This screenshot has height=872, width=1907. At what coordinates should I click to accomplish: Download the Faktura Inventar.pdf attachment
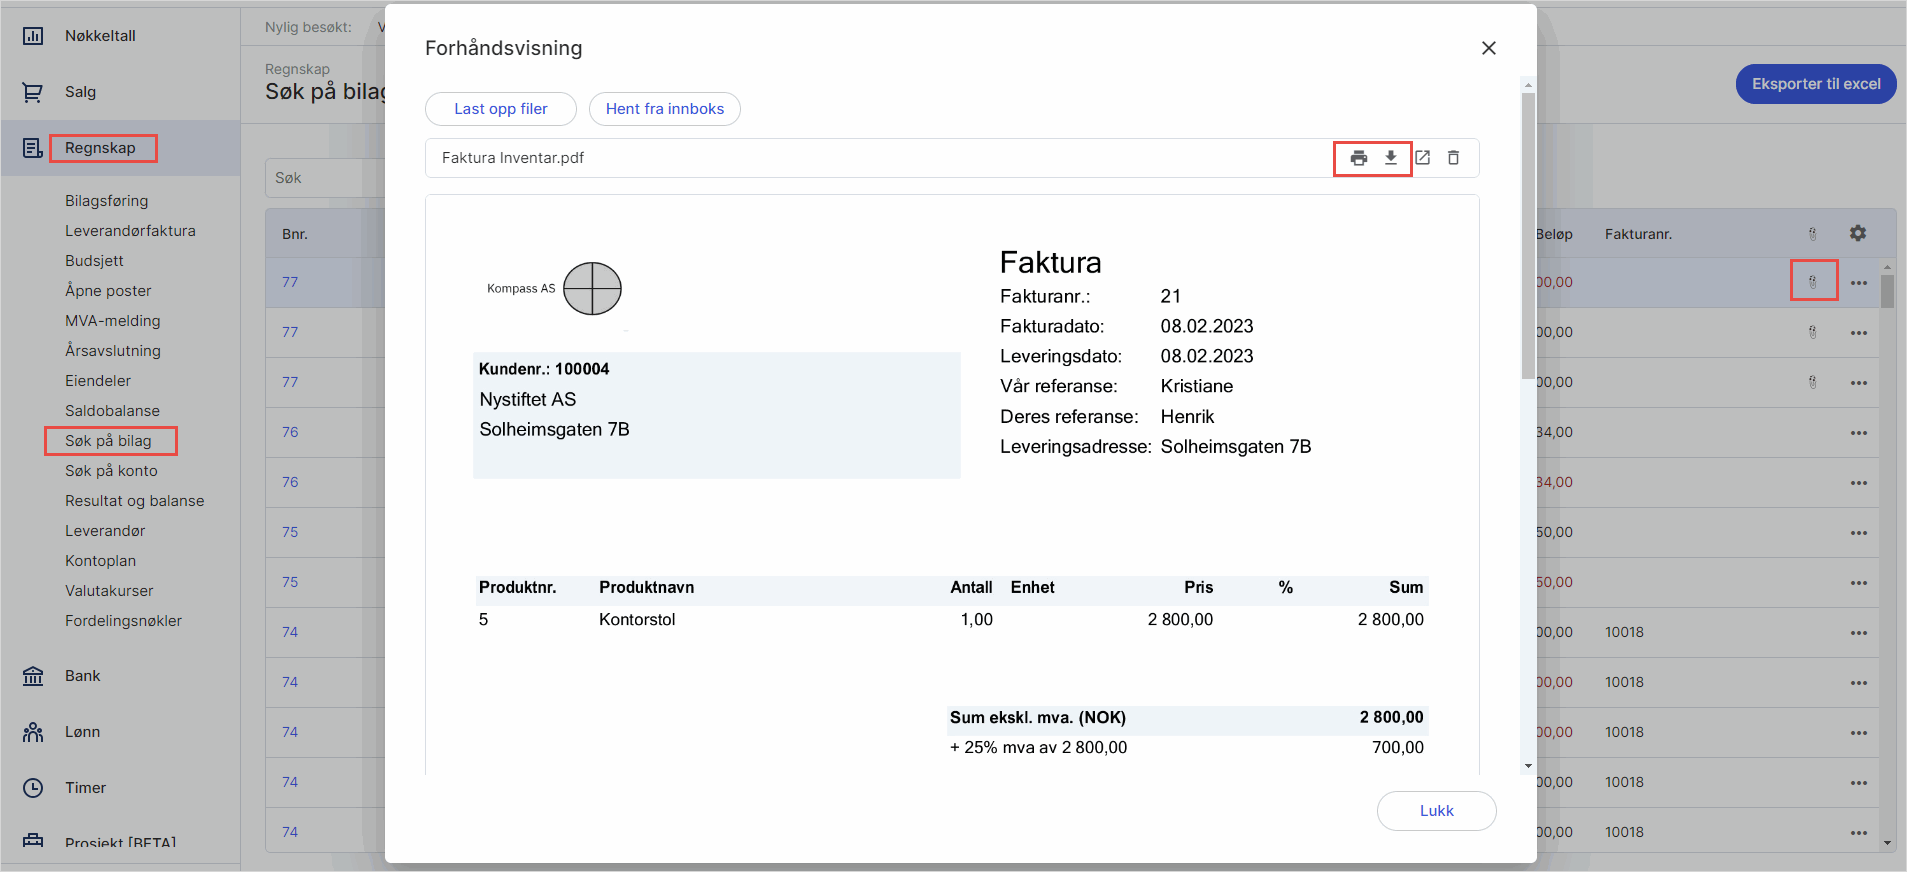[x=1390, y=158]
